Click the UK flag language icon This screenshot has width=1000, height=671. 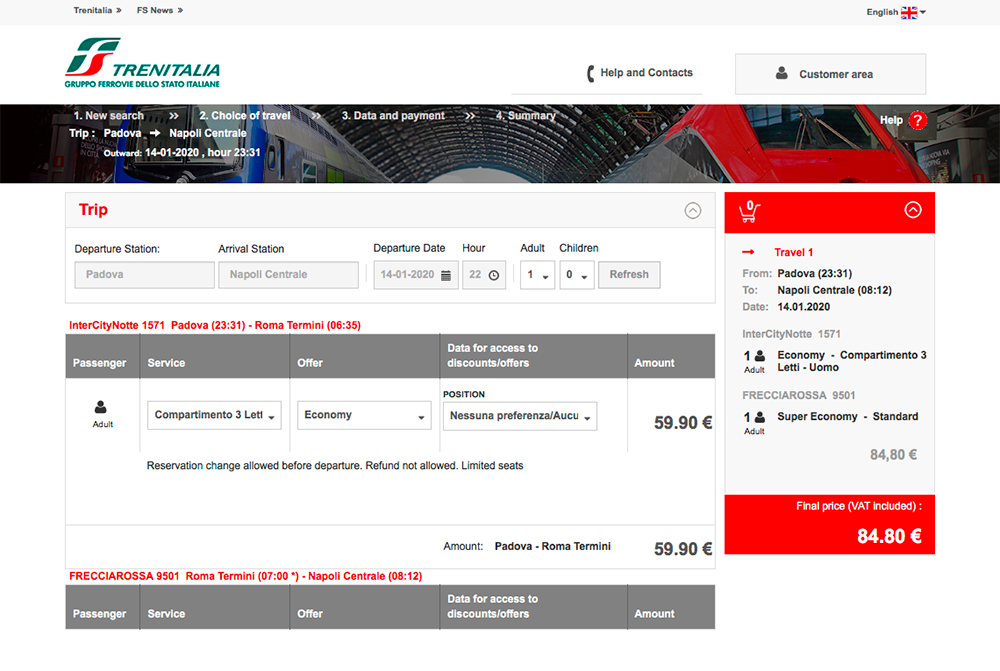(909, 12)
